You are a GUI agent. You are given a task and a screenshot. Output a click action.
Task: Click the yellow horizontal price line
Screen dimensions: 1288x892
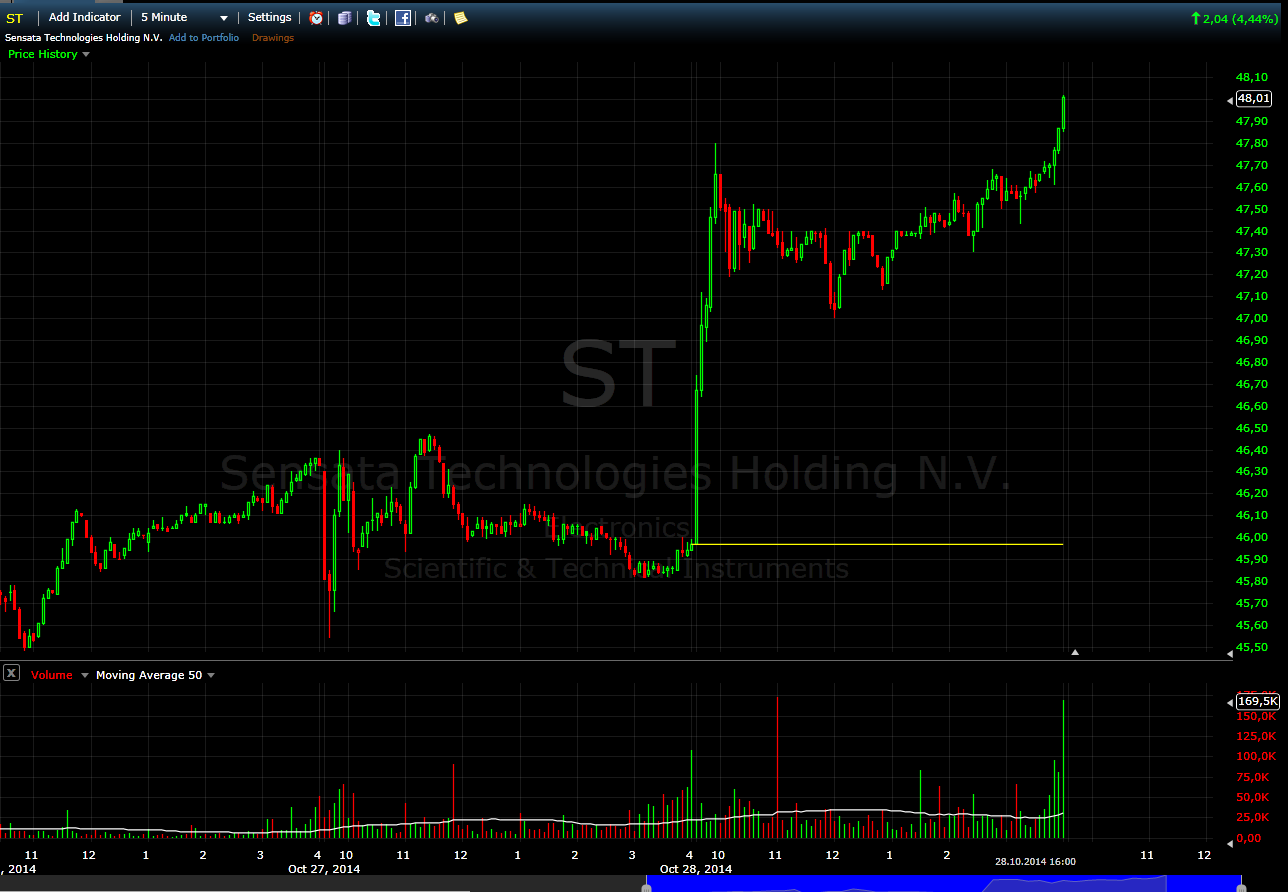pos(877,544)
